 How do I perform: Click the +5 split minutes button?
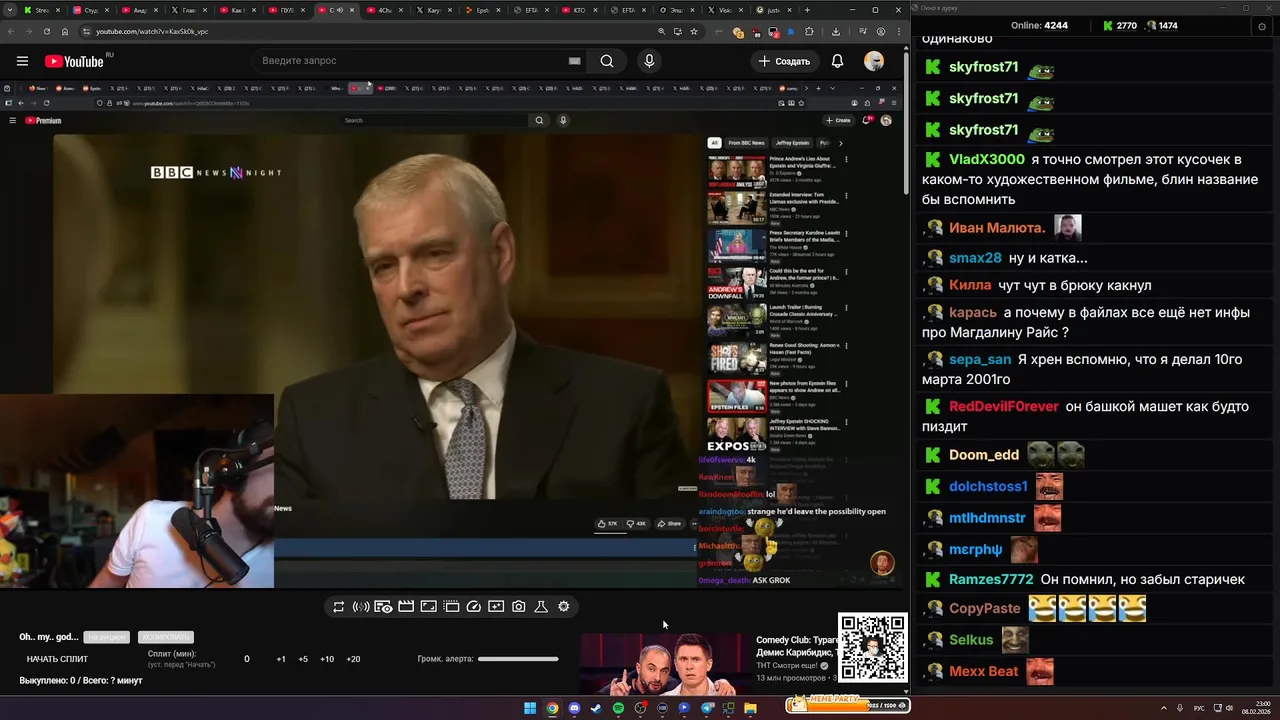point(303,659)
